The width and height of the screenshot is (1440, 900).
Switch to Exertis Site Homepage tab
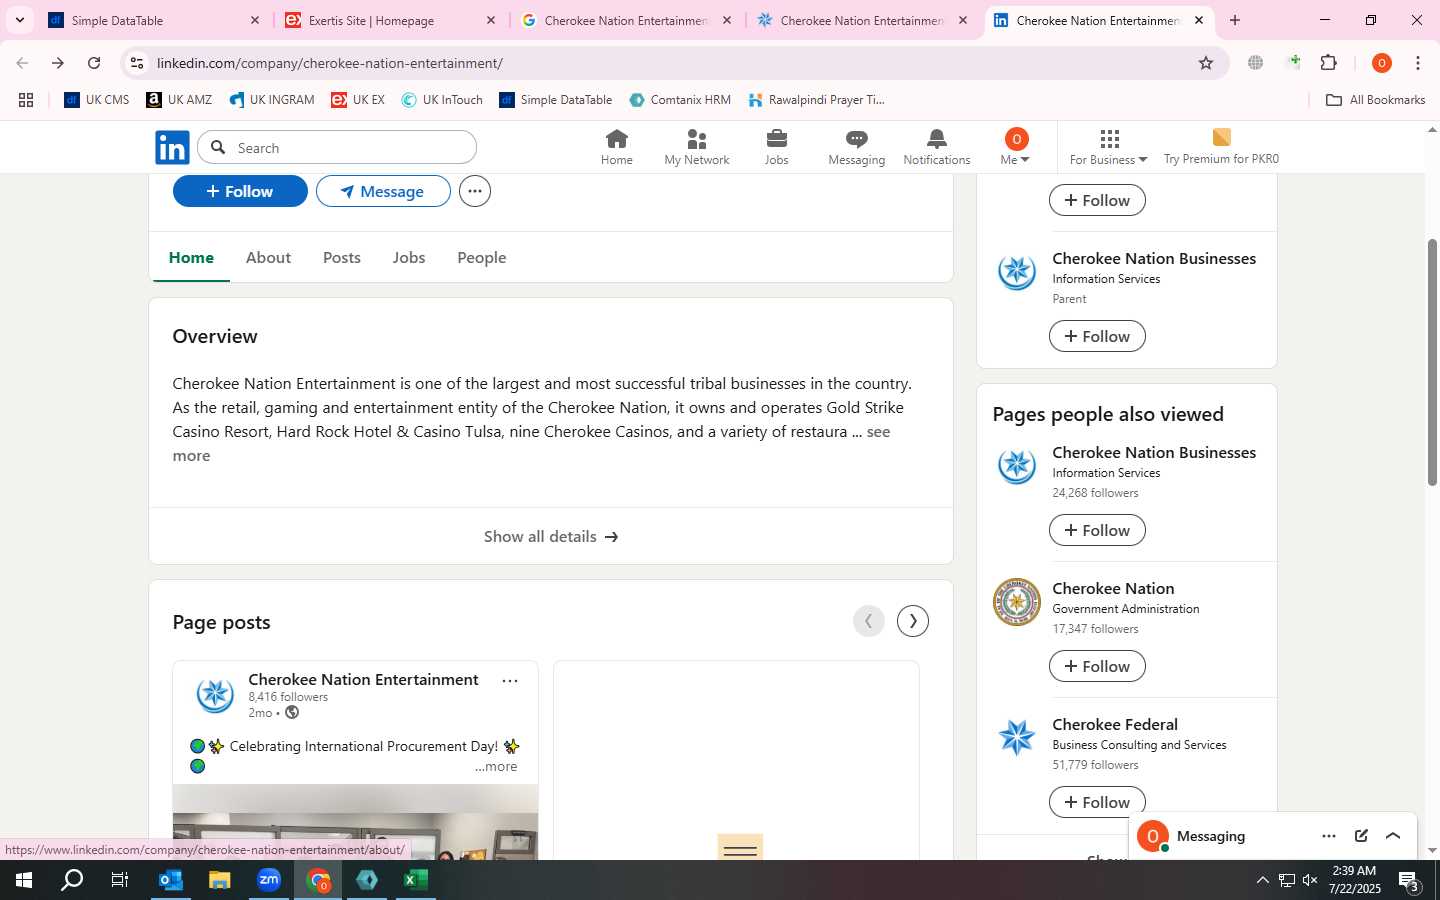point(390,20)
